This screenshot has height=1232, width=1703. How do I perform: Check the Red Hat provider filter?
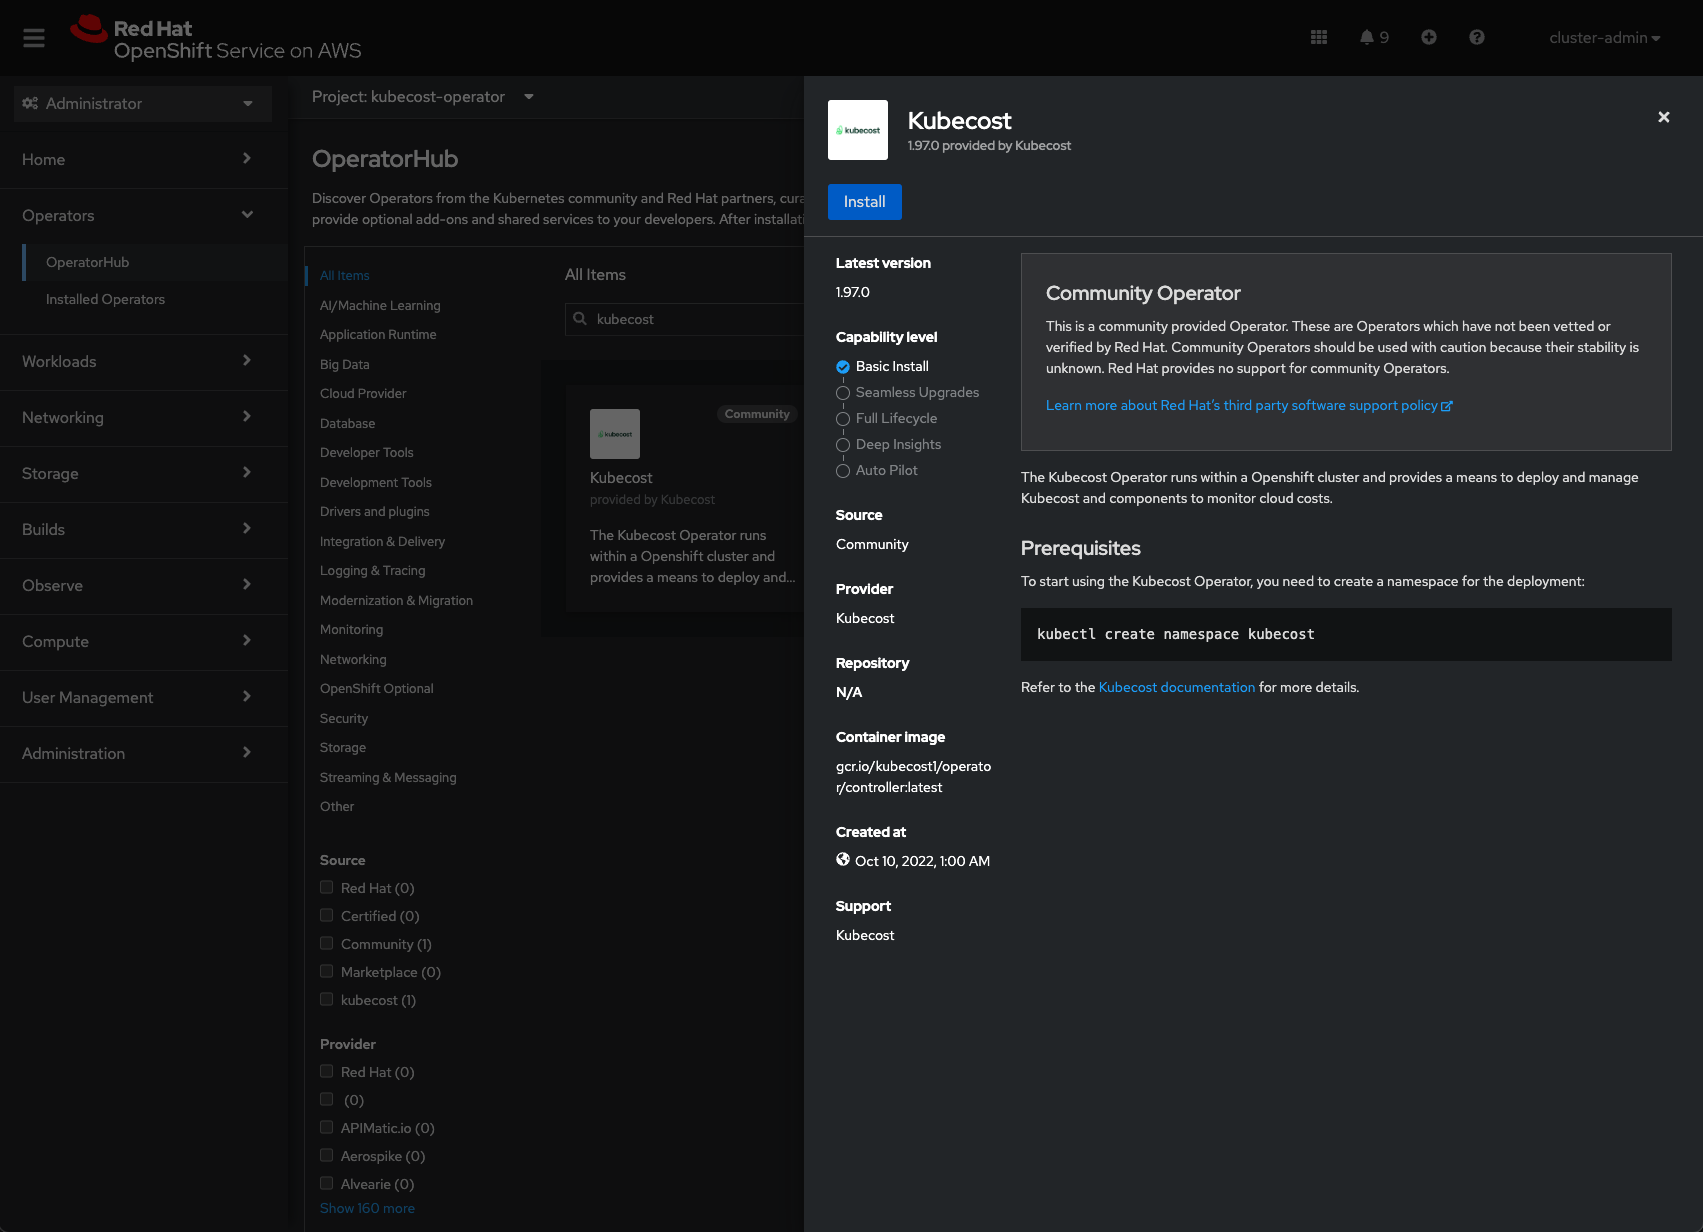click(326, 1071)
